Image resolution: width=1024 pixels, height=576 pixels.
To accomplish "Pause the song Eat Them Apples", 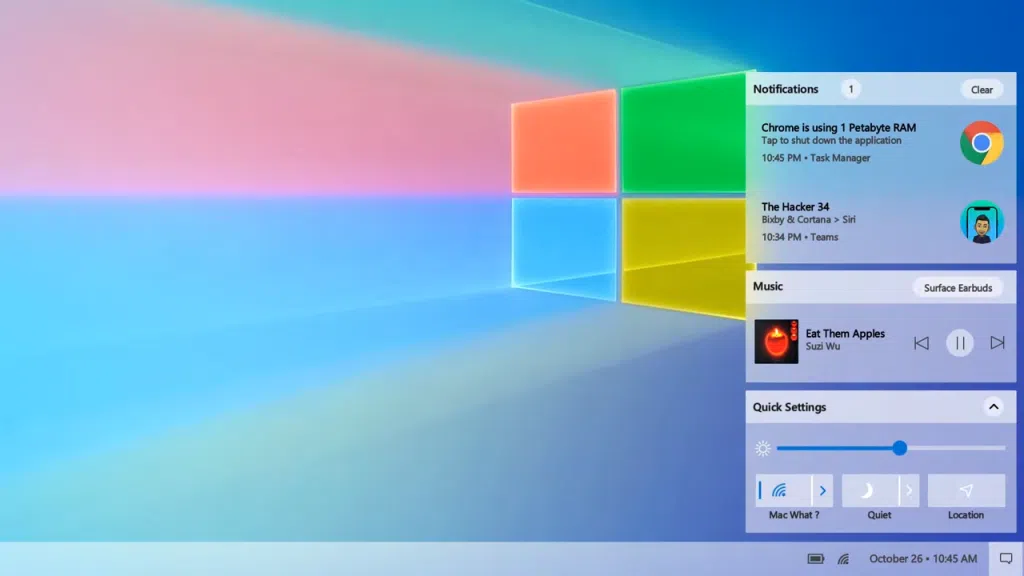I will tap(960, 342).
